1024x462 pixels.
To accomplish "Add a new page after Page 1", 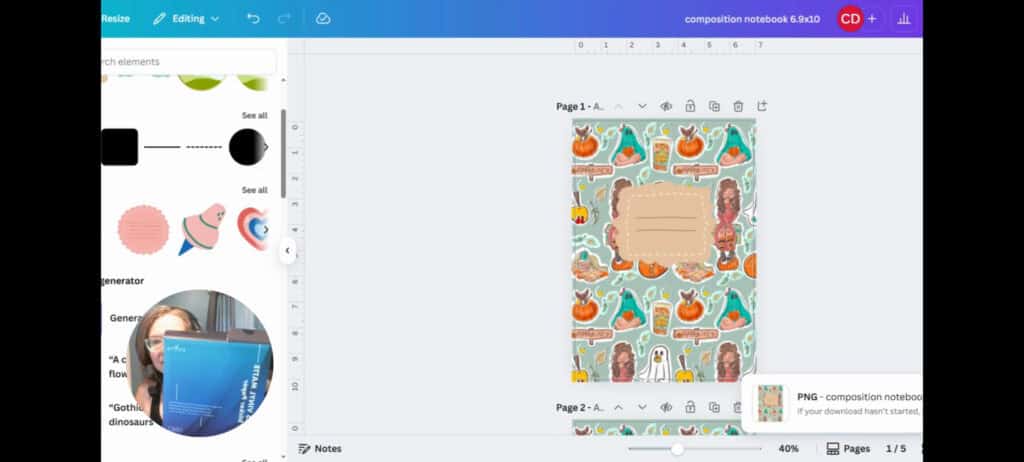I will 762,106.
